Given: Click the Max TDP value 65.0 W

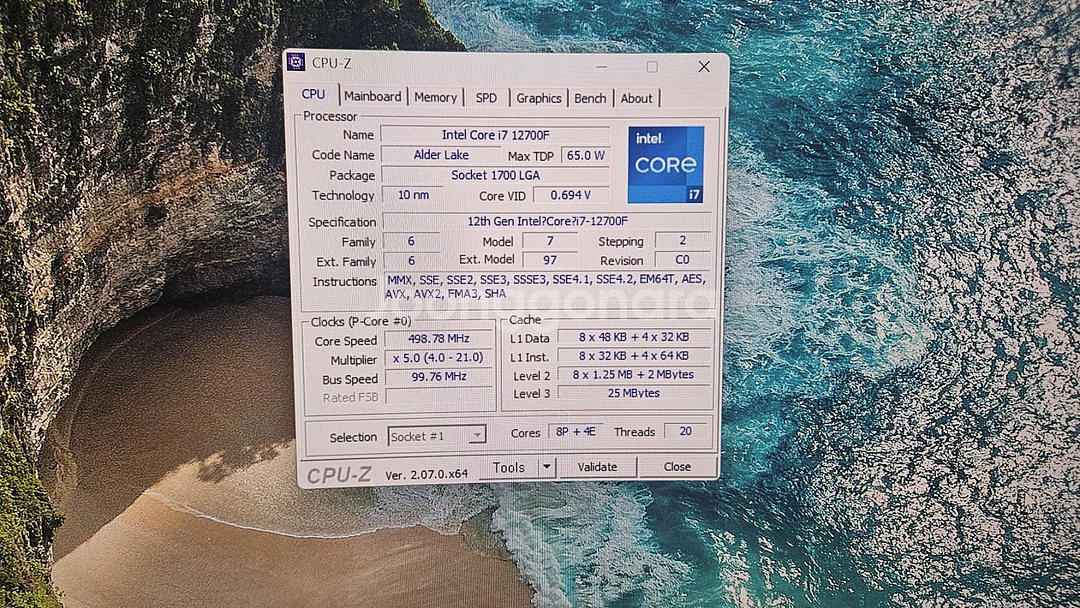Looking at the screenshot, I should click(585, 156).
